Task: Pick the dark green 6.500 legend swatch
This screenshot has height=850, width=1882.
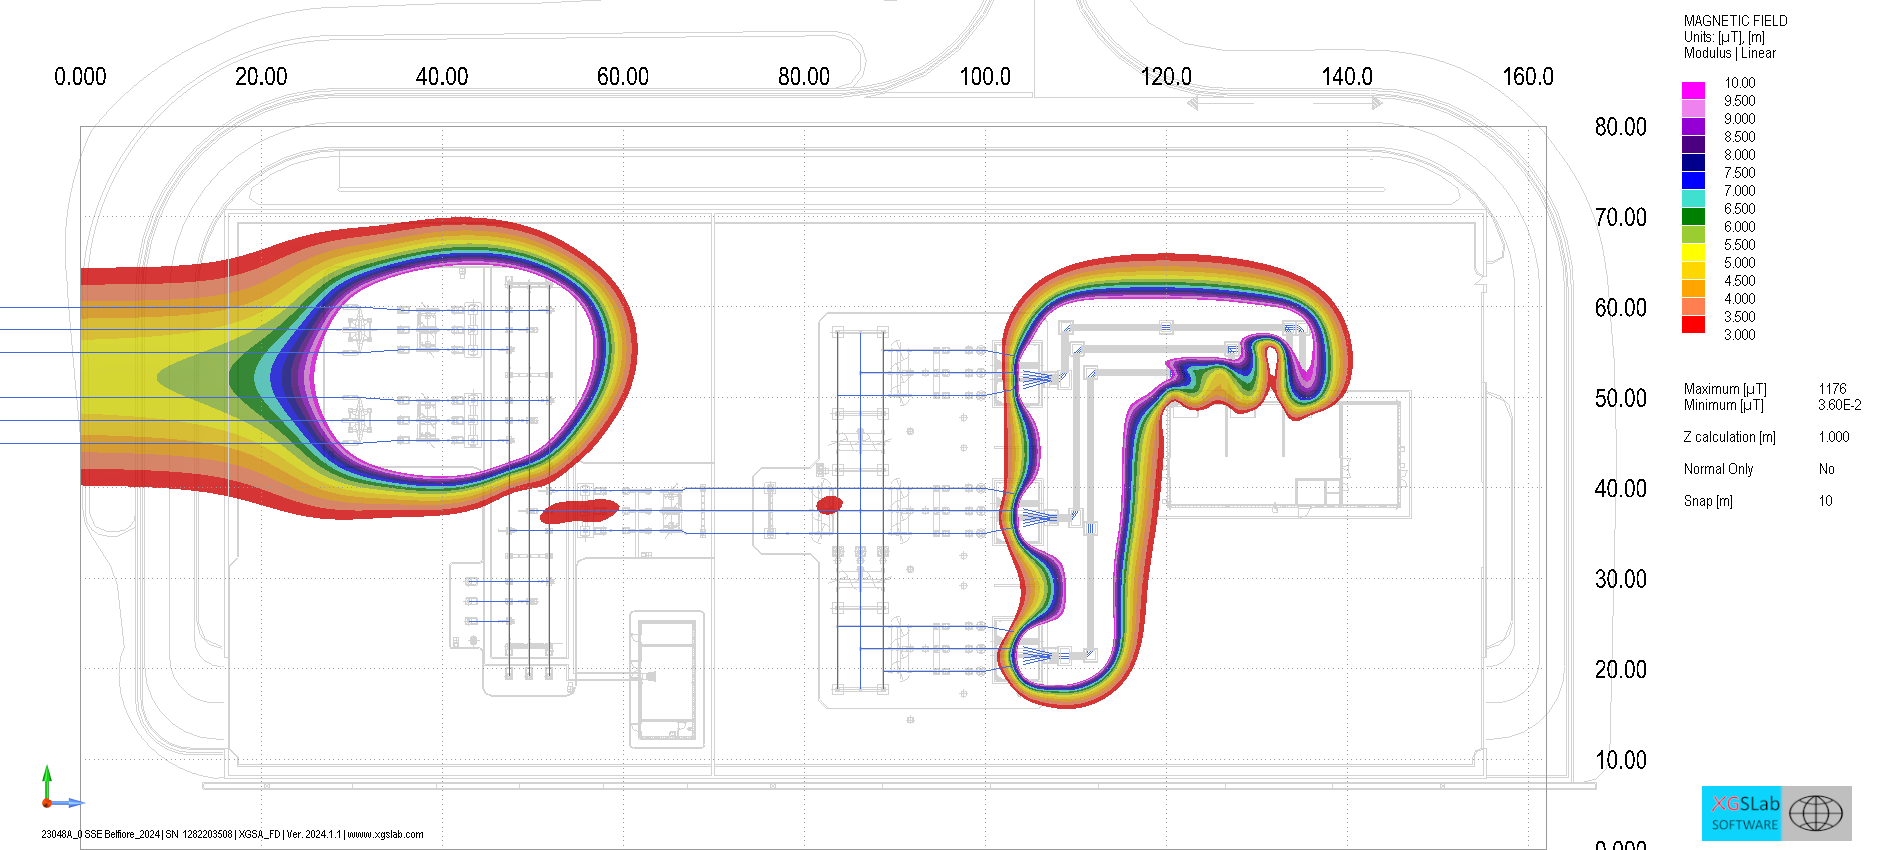Action: [1693, 216]
